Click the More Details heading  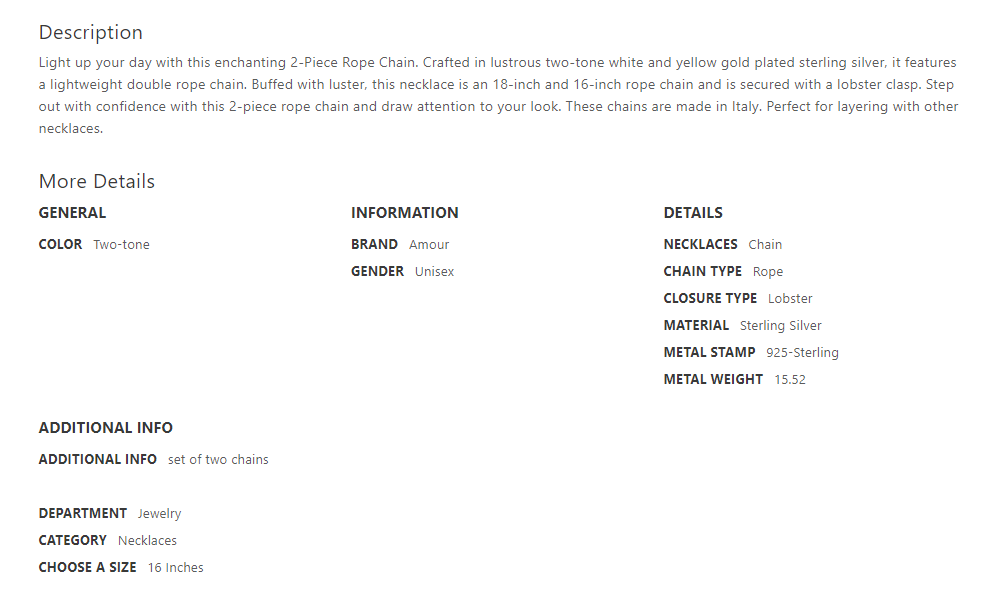[97, 181]
